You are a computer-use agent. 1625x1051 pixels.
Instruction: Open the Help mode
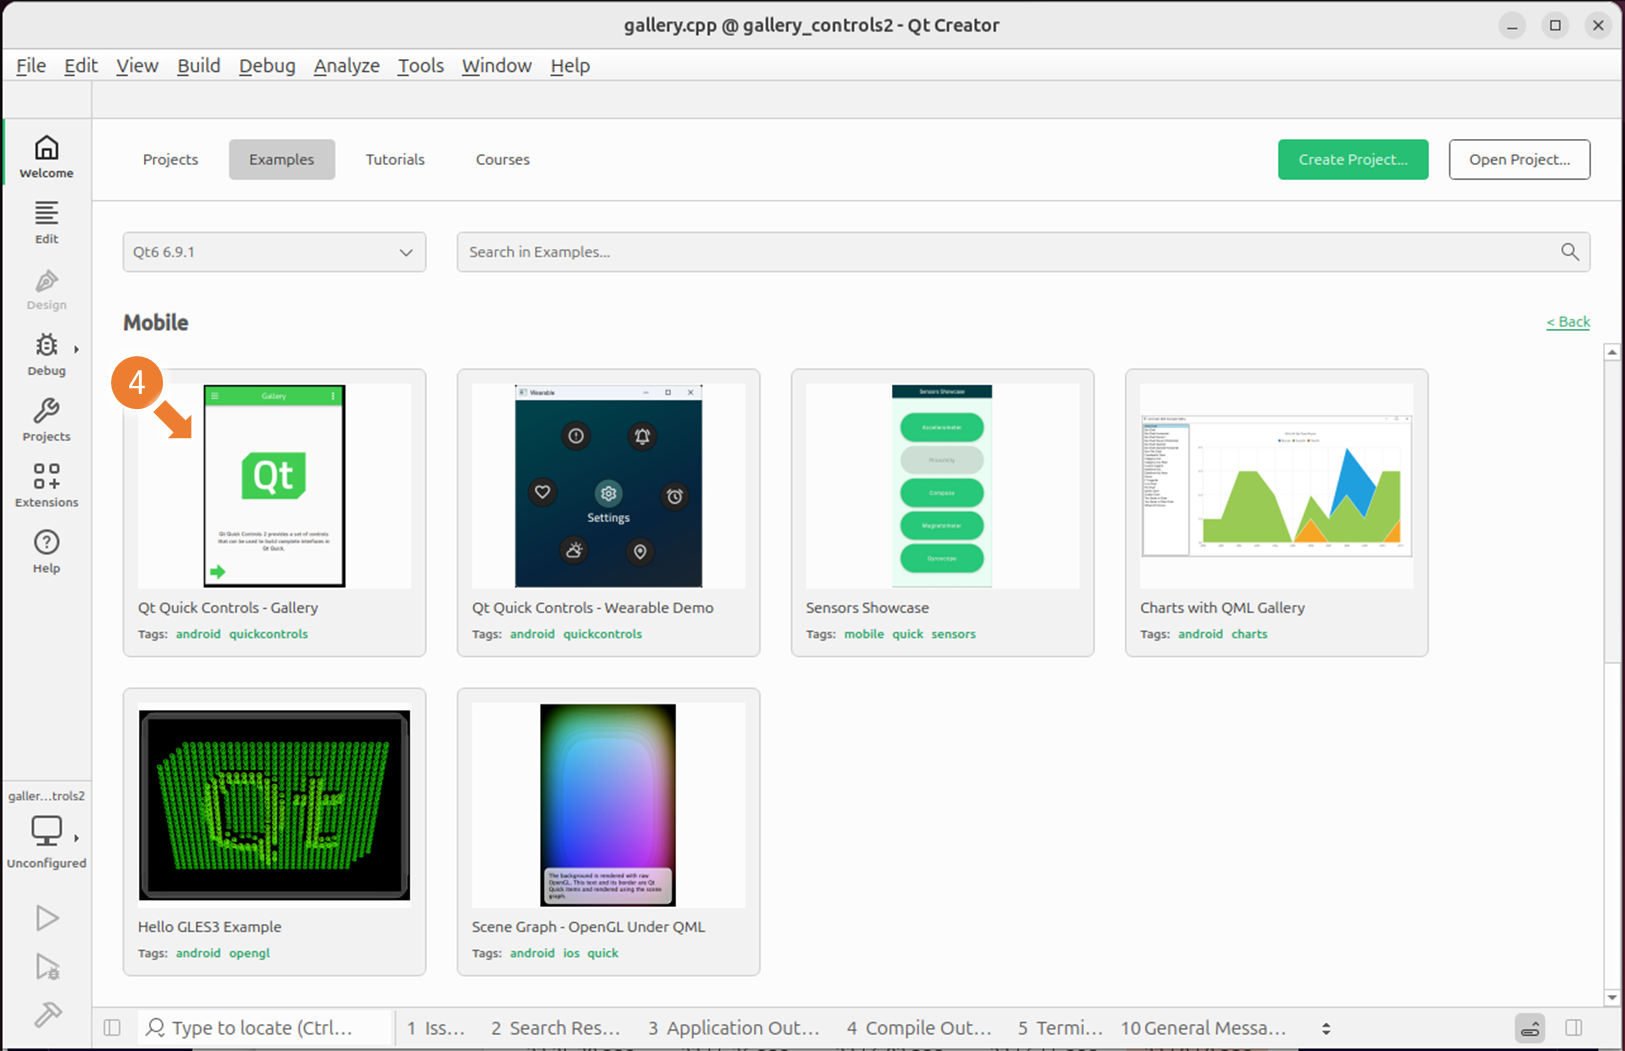(x=46, y=552)
